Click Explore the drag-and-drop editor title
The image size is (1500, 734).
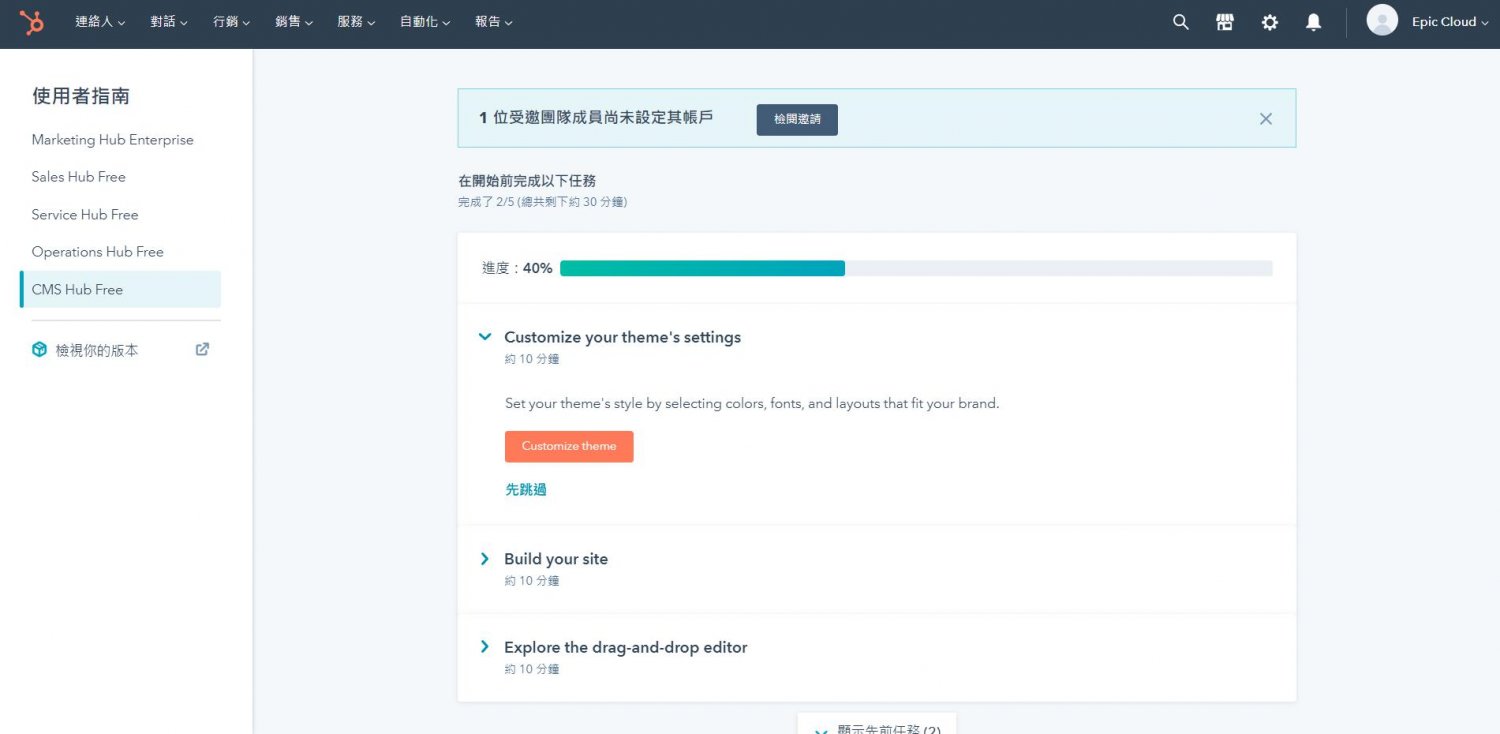pos(626,647)
